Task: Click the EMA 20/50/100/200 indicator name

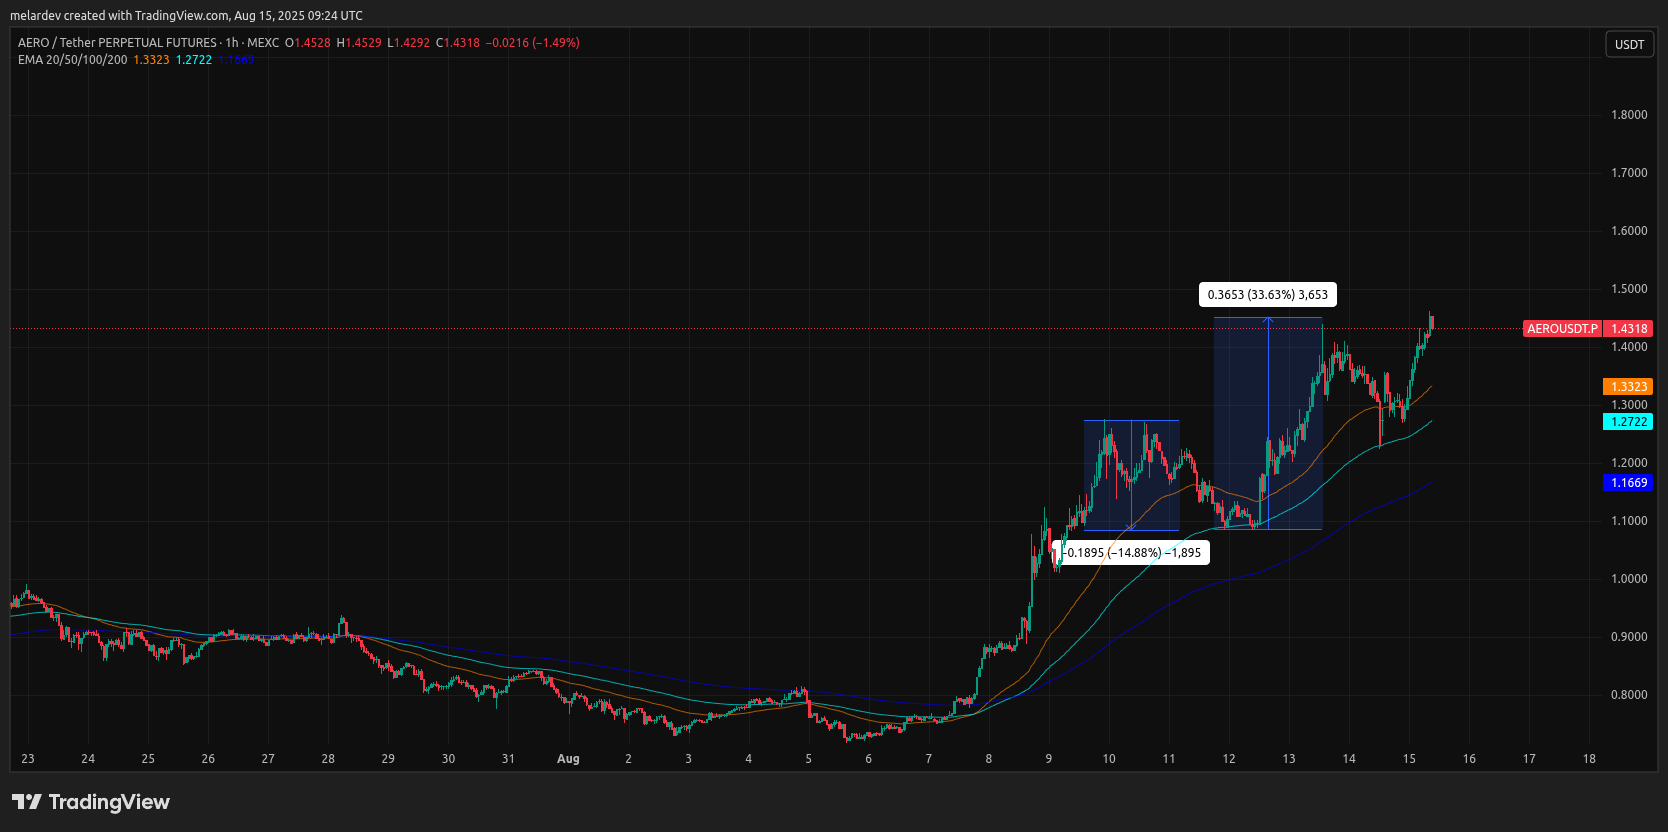Action: [73, 60]
